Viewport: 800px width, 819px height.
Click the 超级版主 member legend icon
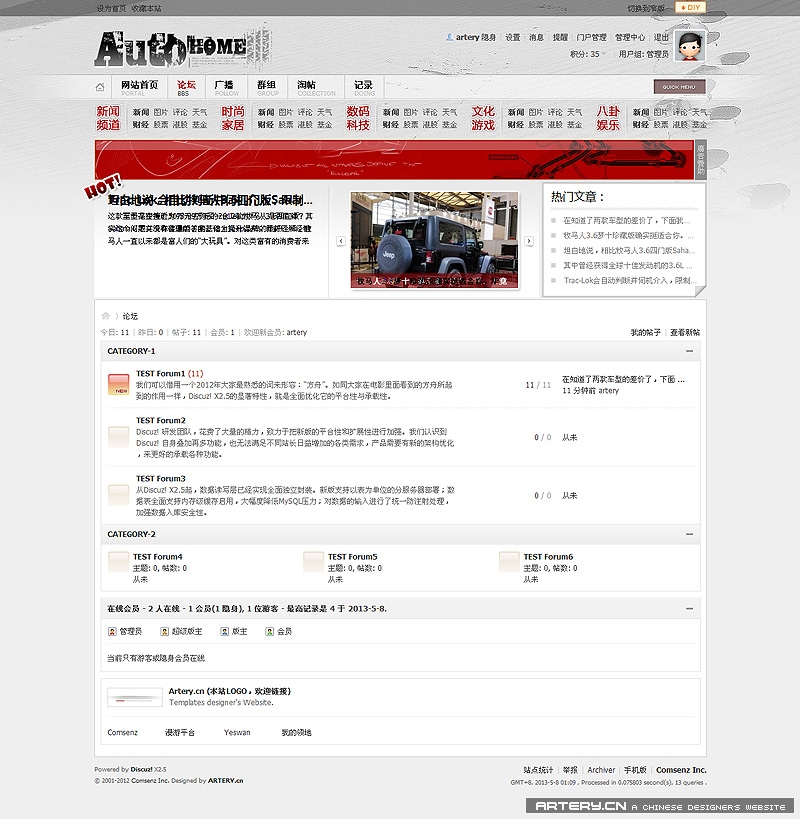[164, 631]
